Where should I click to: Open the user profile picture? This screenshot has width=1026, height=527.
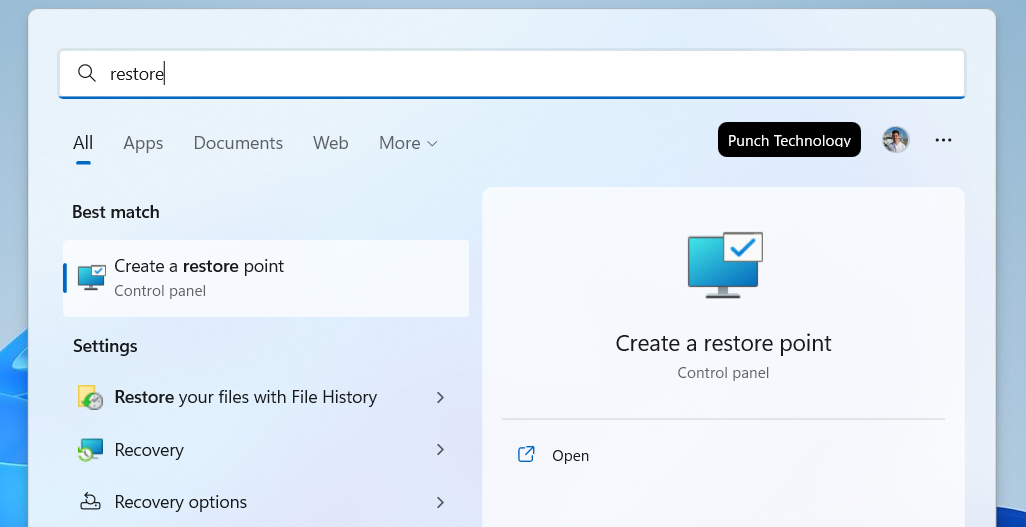[x=896, y=139]
